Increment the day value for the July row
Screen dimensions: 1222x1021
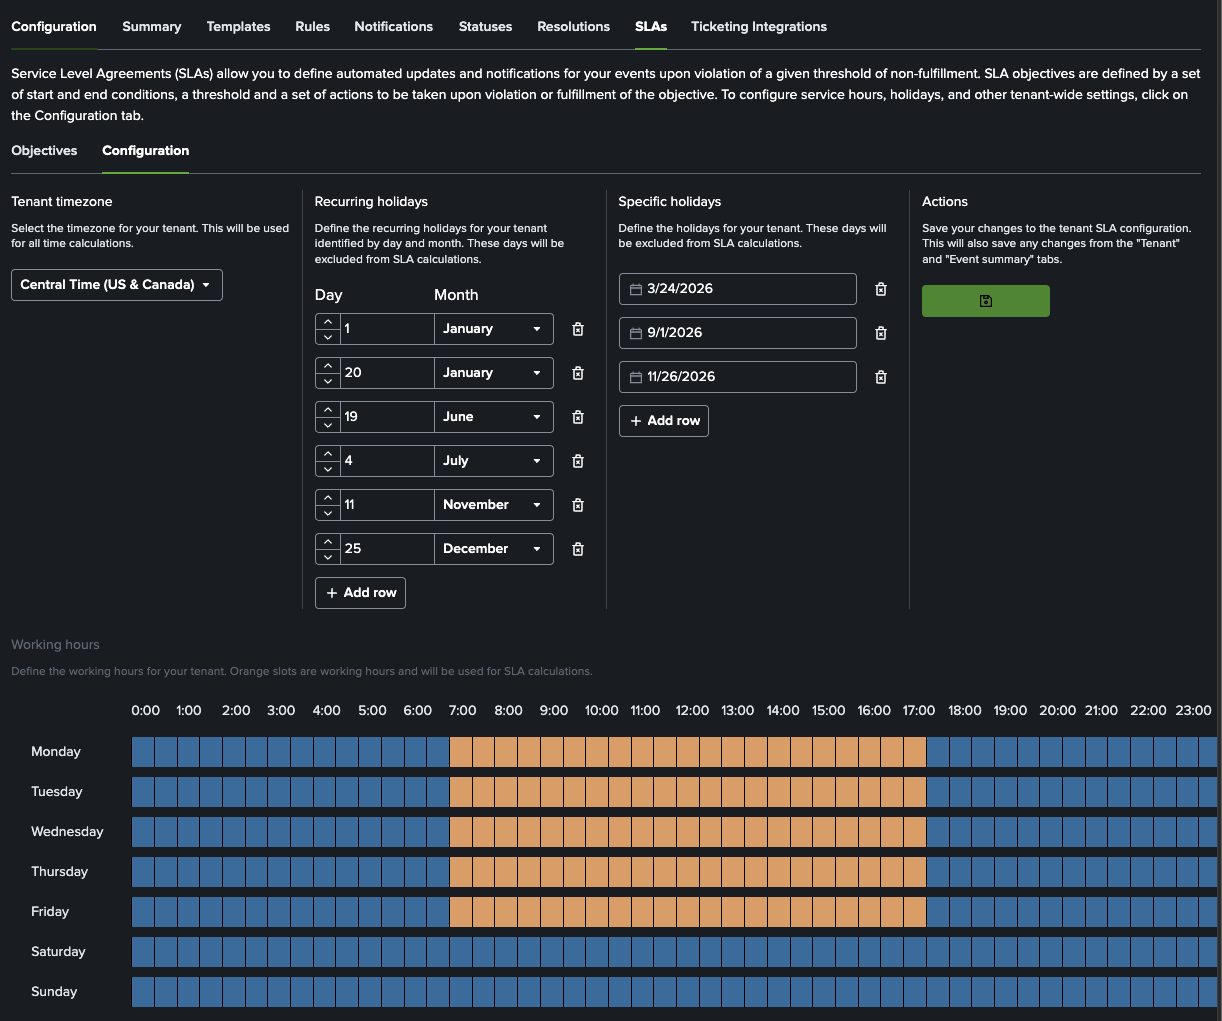click(328, 454)
